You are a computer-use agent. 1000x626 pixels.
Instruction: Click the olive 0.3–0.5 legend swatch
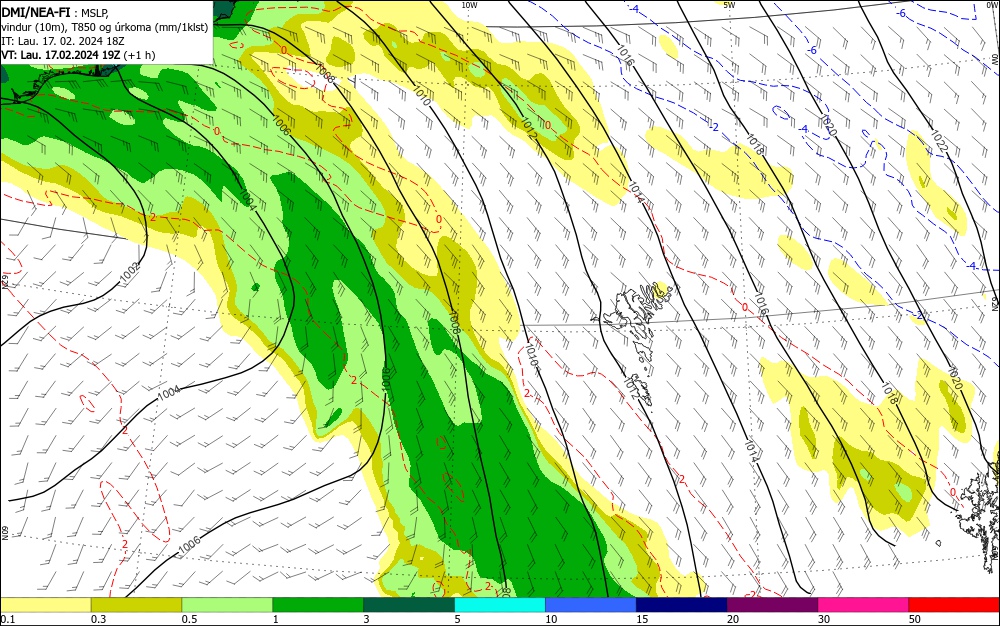[136, 605]
